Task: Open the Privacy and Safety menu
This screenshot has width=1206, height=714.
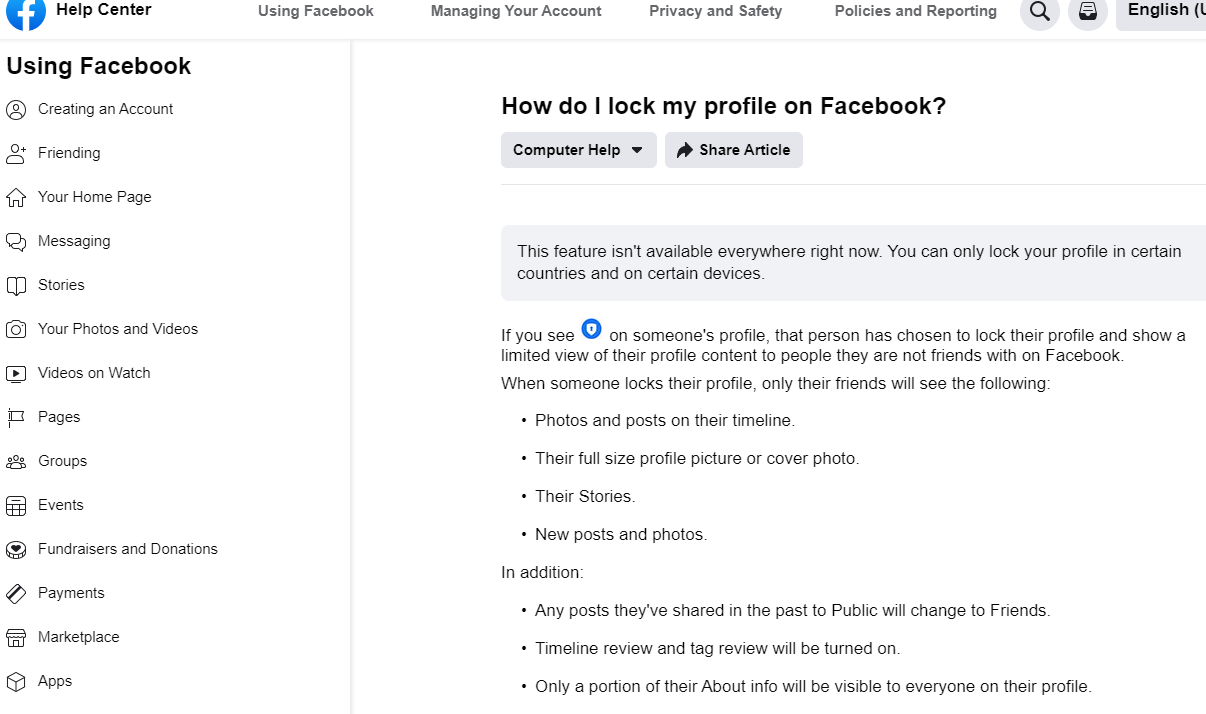Action: click(716, 11)
